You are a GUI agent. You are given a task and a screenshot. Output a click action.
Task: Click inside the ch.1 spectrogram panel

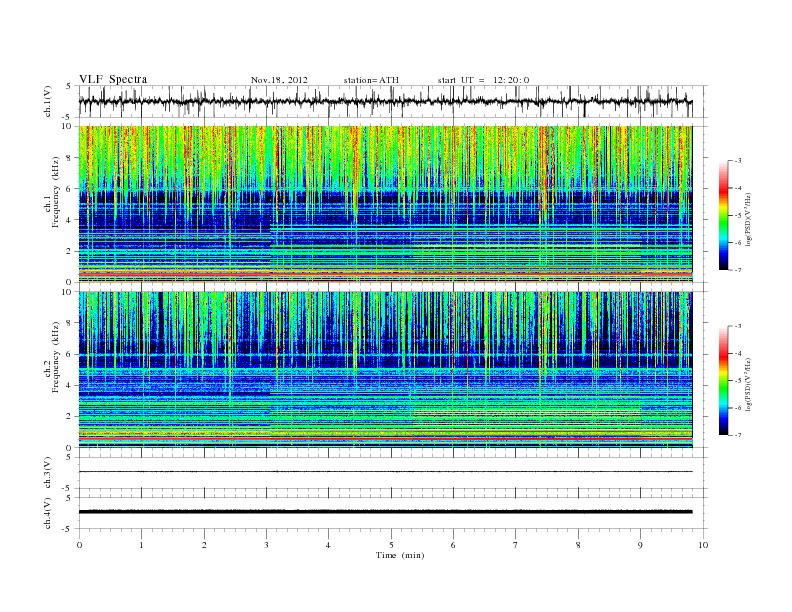coord(385,204)
